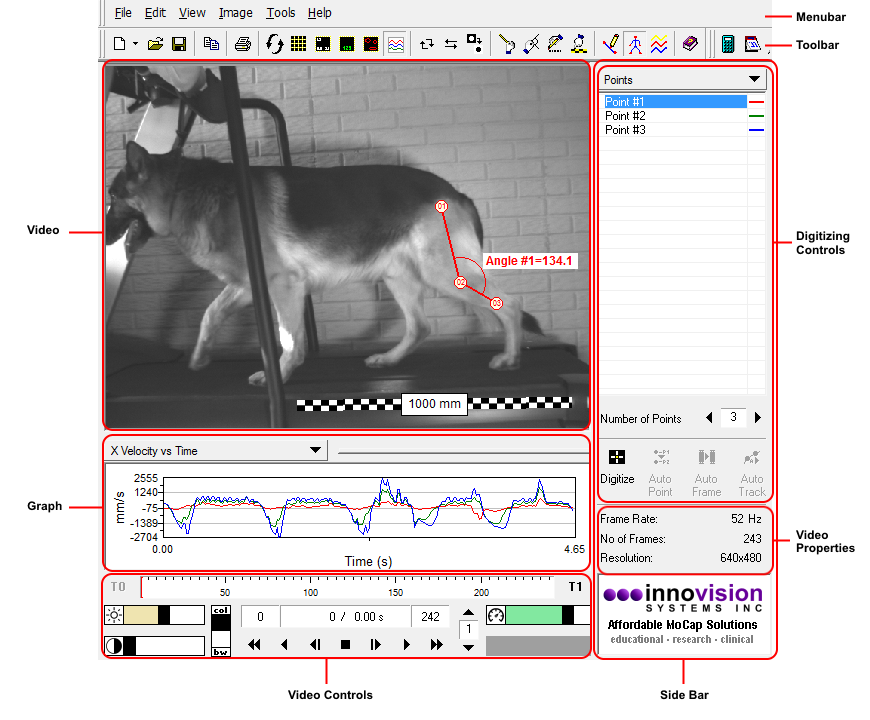Toggle the col/bw color mode switch
This screenshot has width=870, height=720.
click(x=221, y=631)
